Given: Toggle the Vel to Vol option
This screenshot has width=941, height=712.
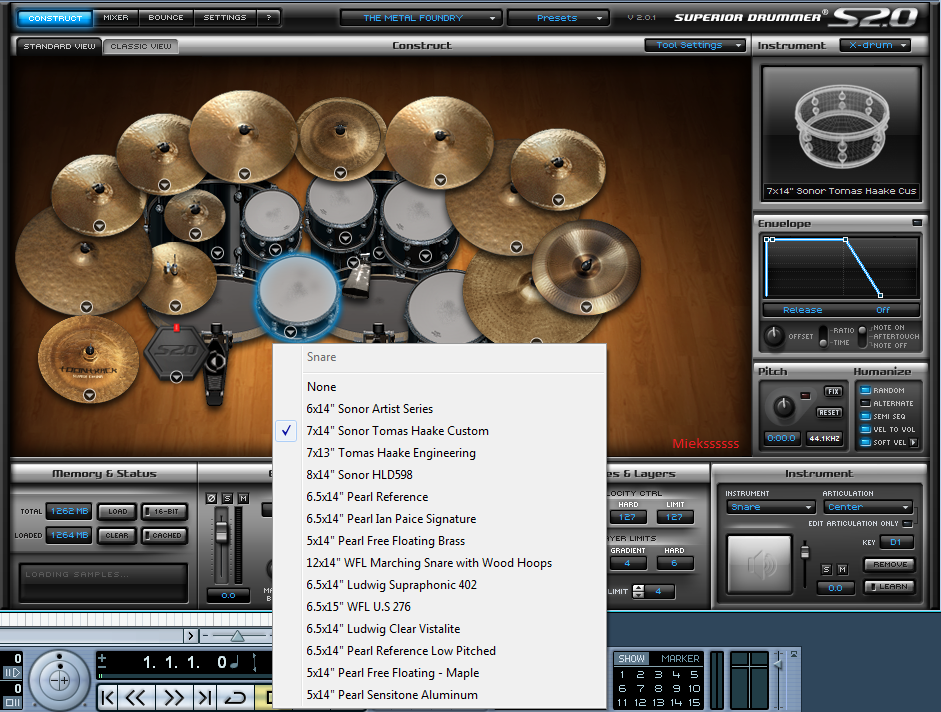Looking at the screenshot, I should [x=865, y=429].
